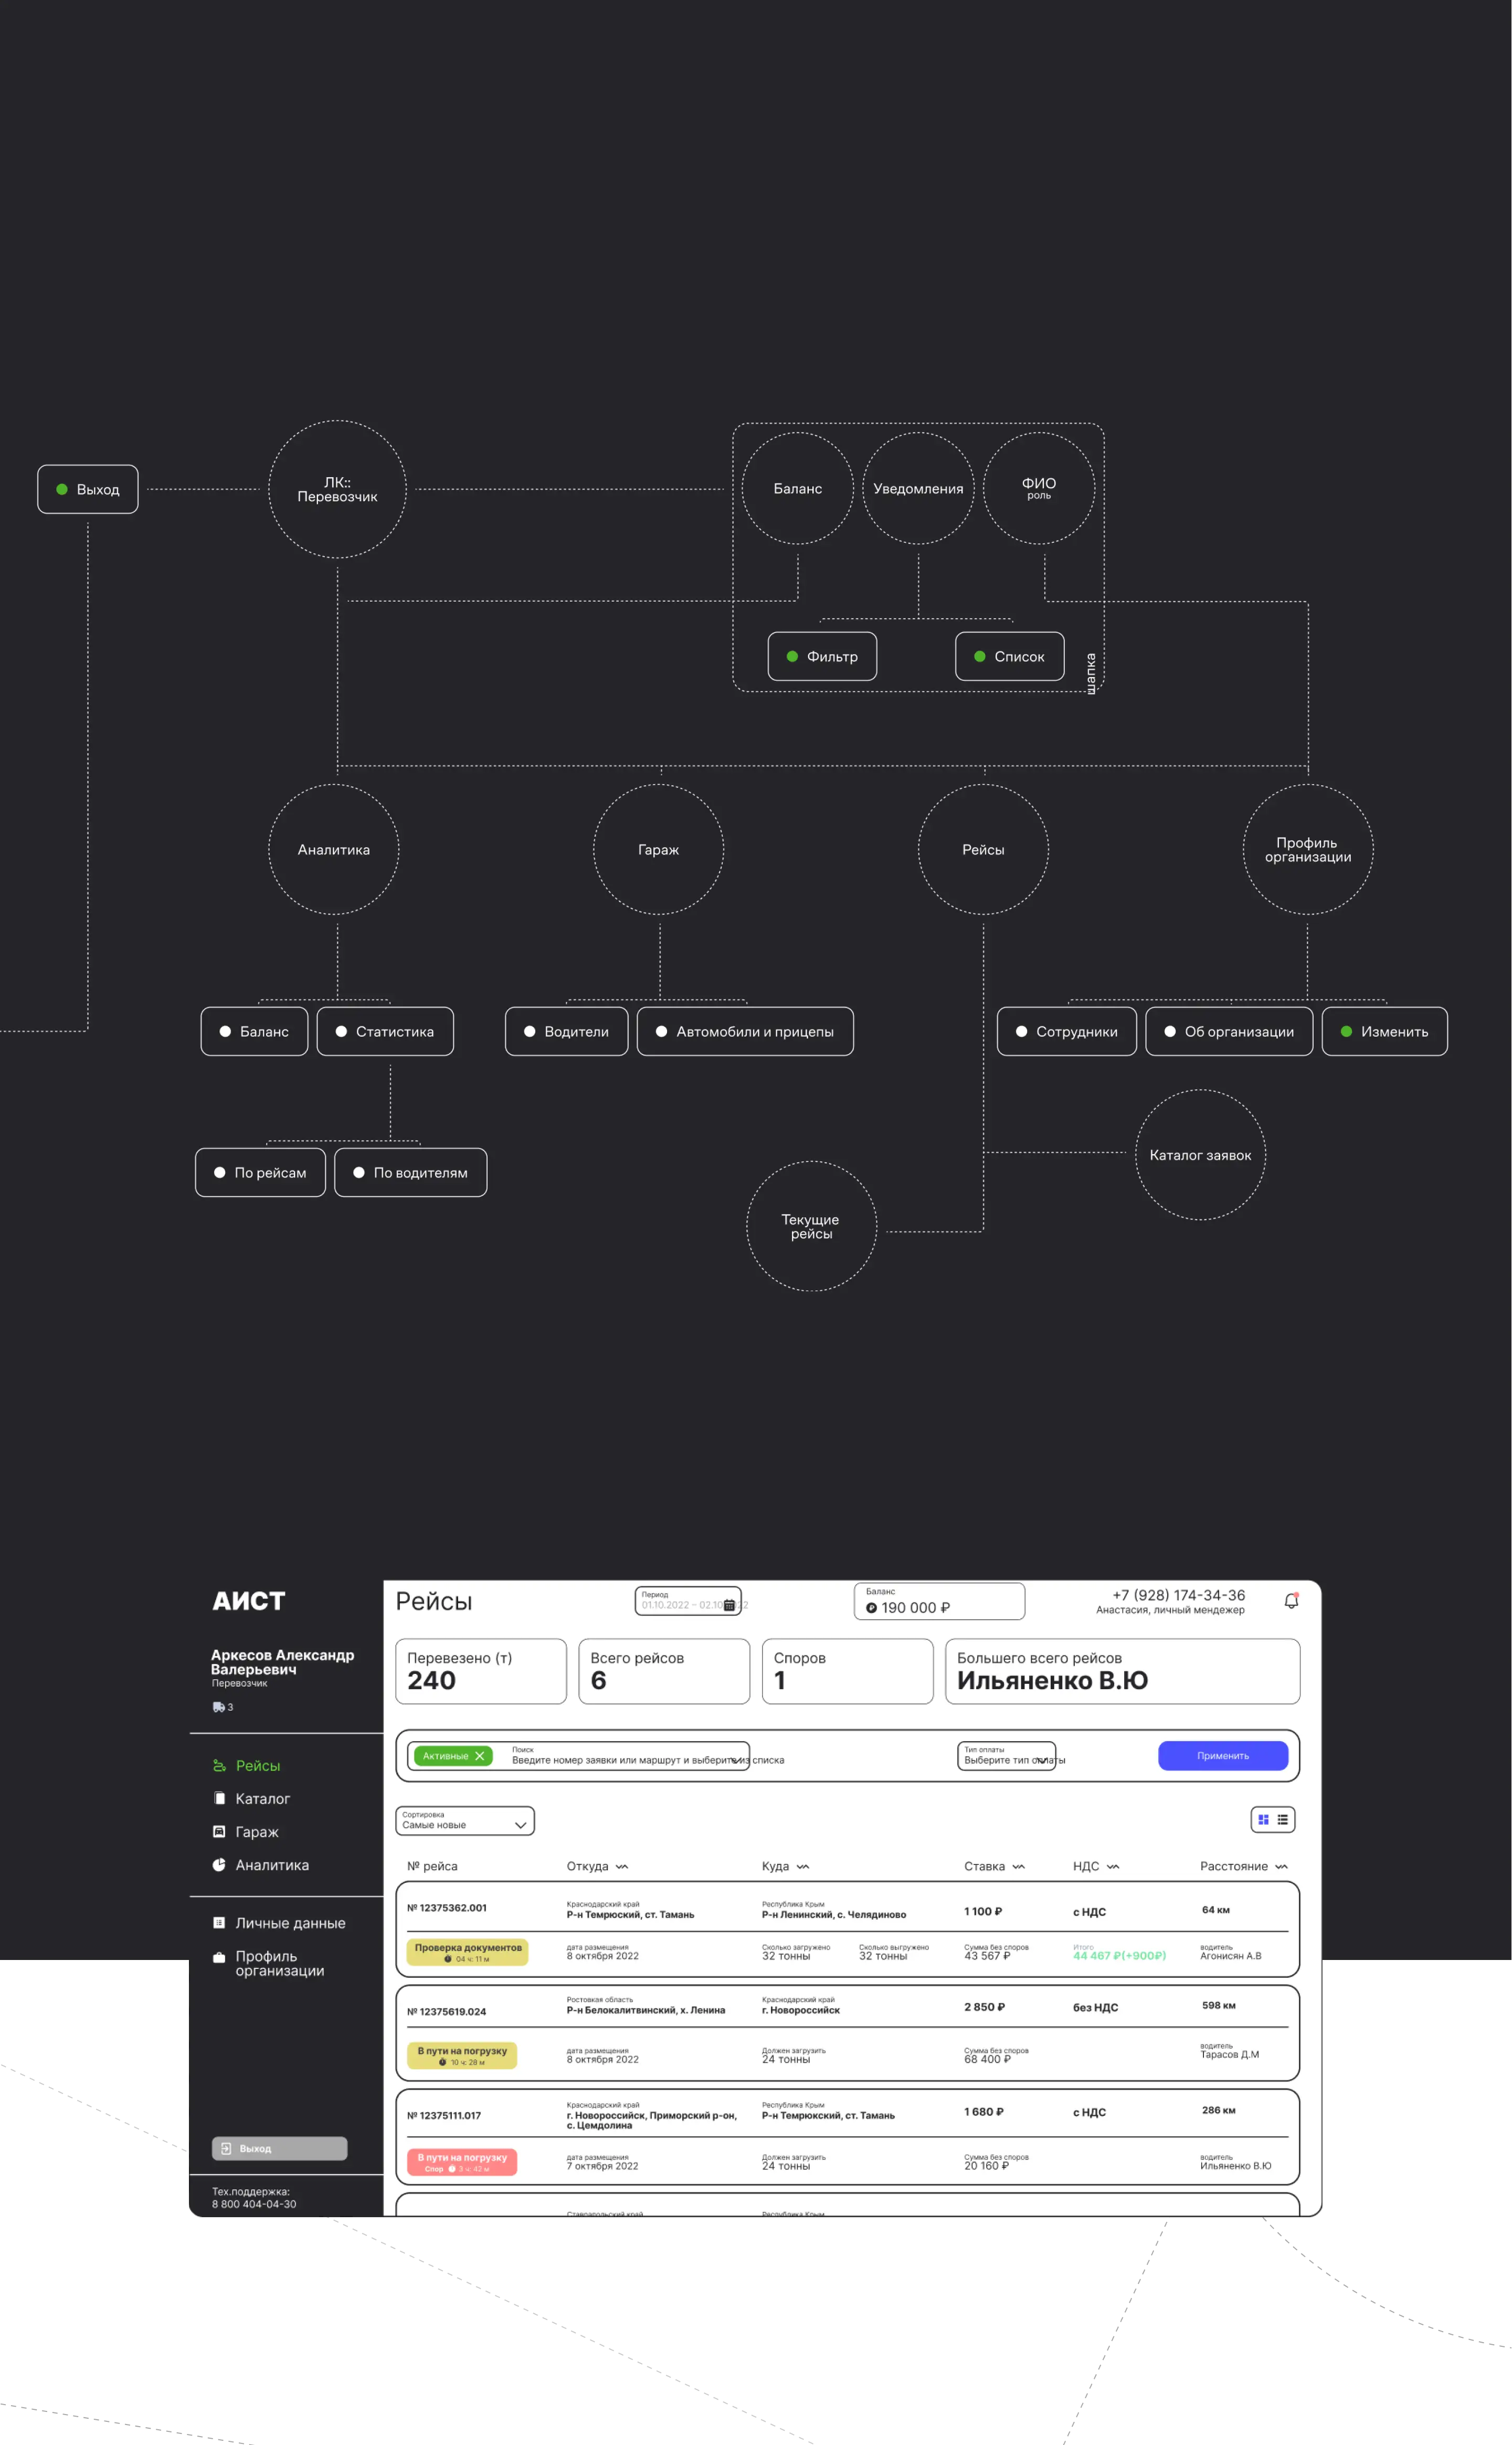
Task: Switch to list view icon
Action: [1282, 1819]
